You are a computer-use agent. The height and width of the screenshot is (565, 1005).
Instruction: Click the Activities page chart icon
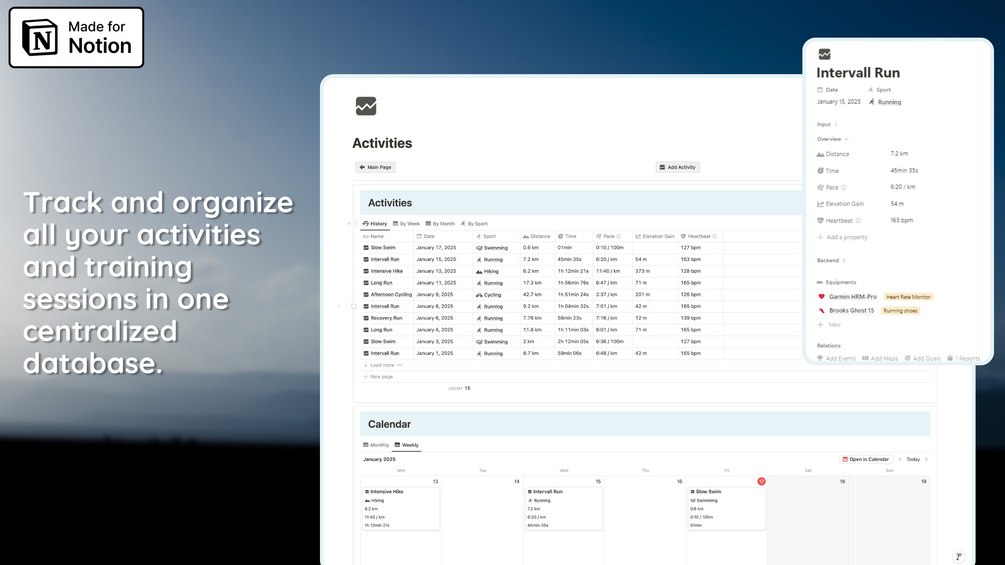tap(366, 106)
